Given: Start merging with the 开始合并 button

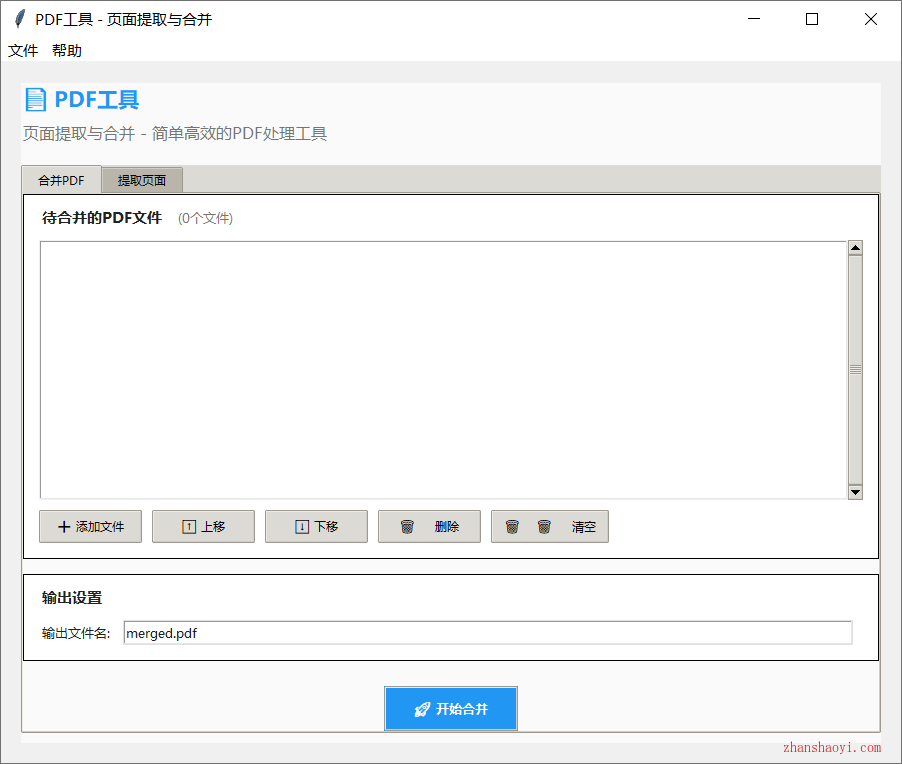Looking at the screenshot, I should 451,708.
